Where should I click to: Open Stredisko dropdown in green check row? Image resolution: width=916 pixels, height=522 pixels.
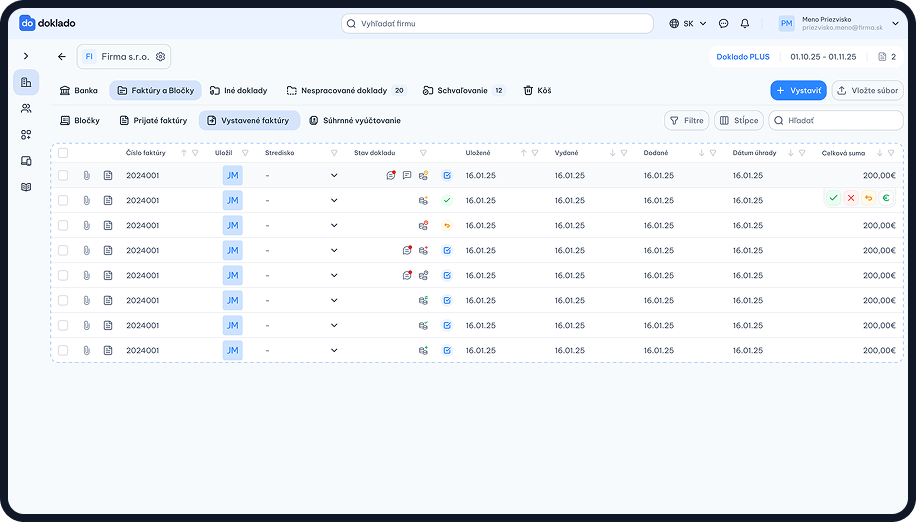pyautogui.click(x=334, y=200)
